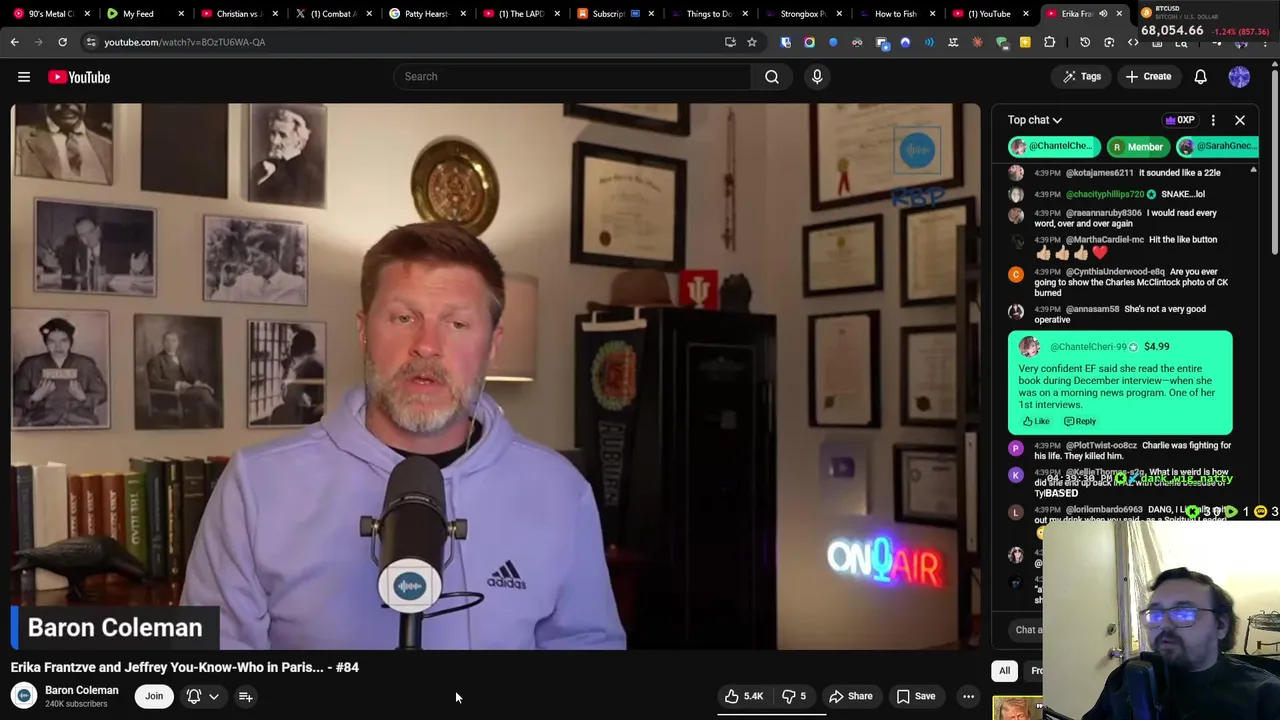The height and width of the screenshot is (720, 1280).
Task: Click the code brackets icon in toolbar
Action: point(1133,42)
